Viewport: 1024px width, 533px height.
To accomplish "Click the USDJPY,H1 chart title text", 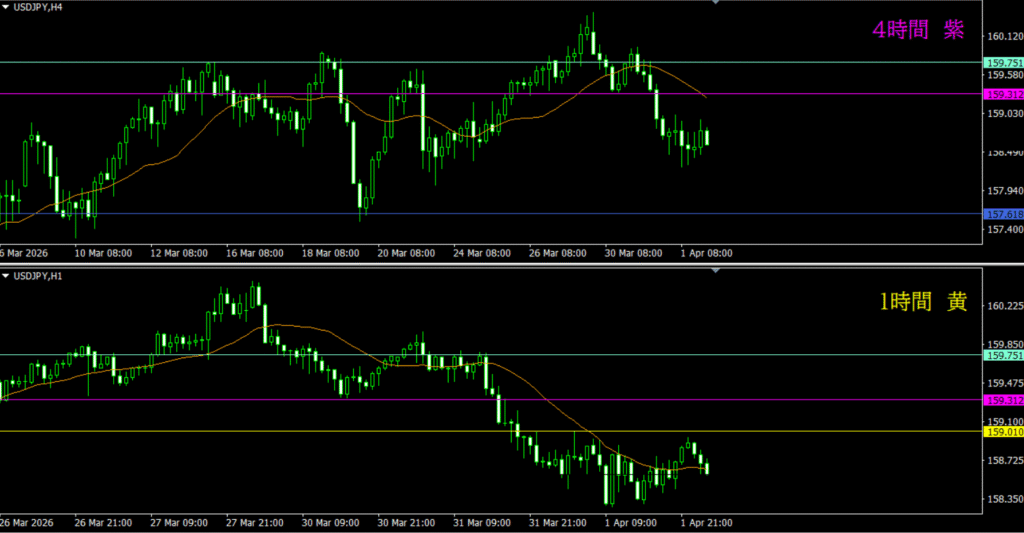I will (41, 275).
